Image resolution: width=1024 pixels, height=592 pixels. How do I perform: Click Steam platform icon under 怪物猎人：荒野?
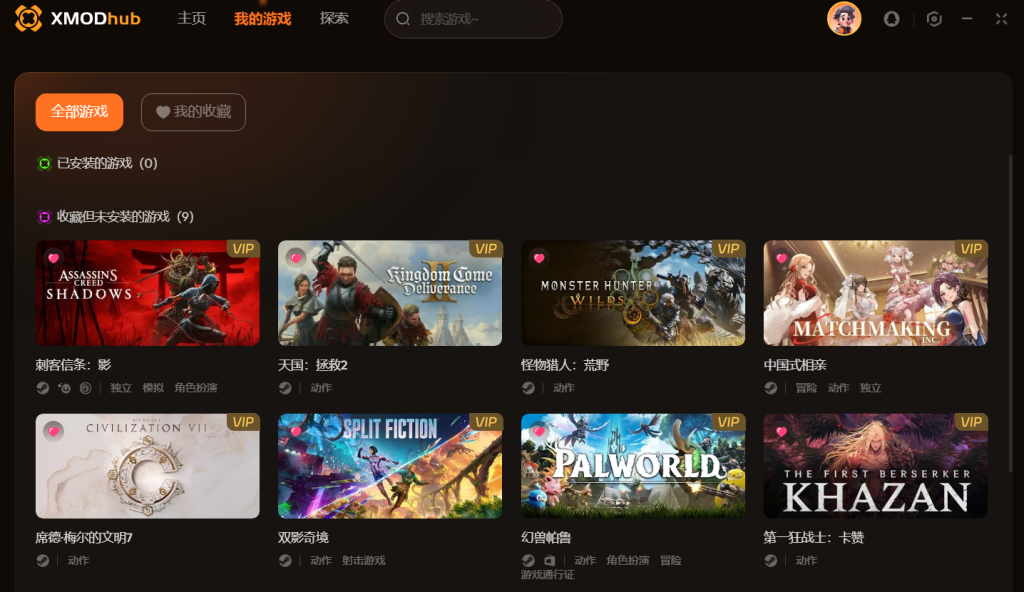[x=528, y=387]
